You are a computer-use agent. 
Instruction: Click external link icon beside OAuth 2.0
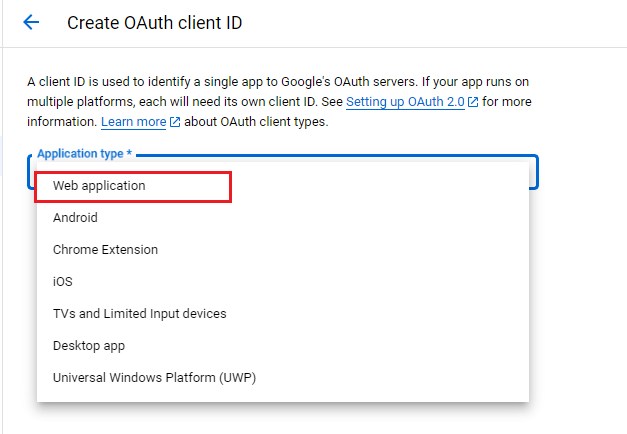473,102
